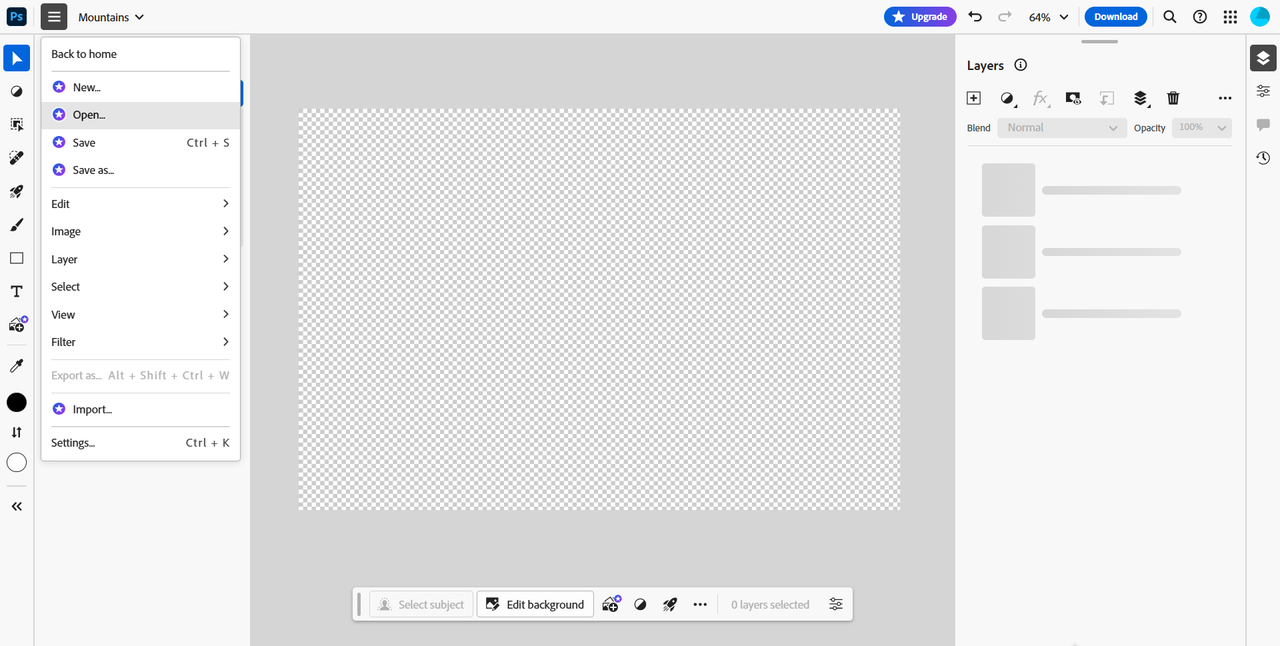This screenshot has height=646, width=1280.
Task: Click the Layers info icon
Action: pyautogui.click(x=1021, y=65)
